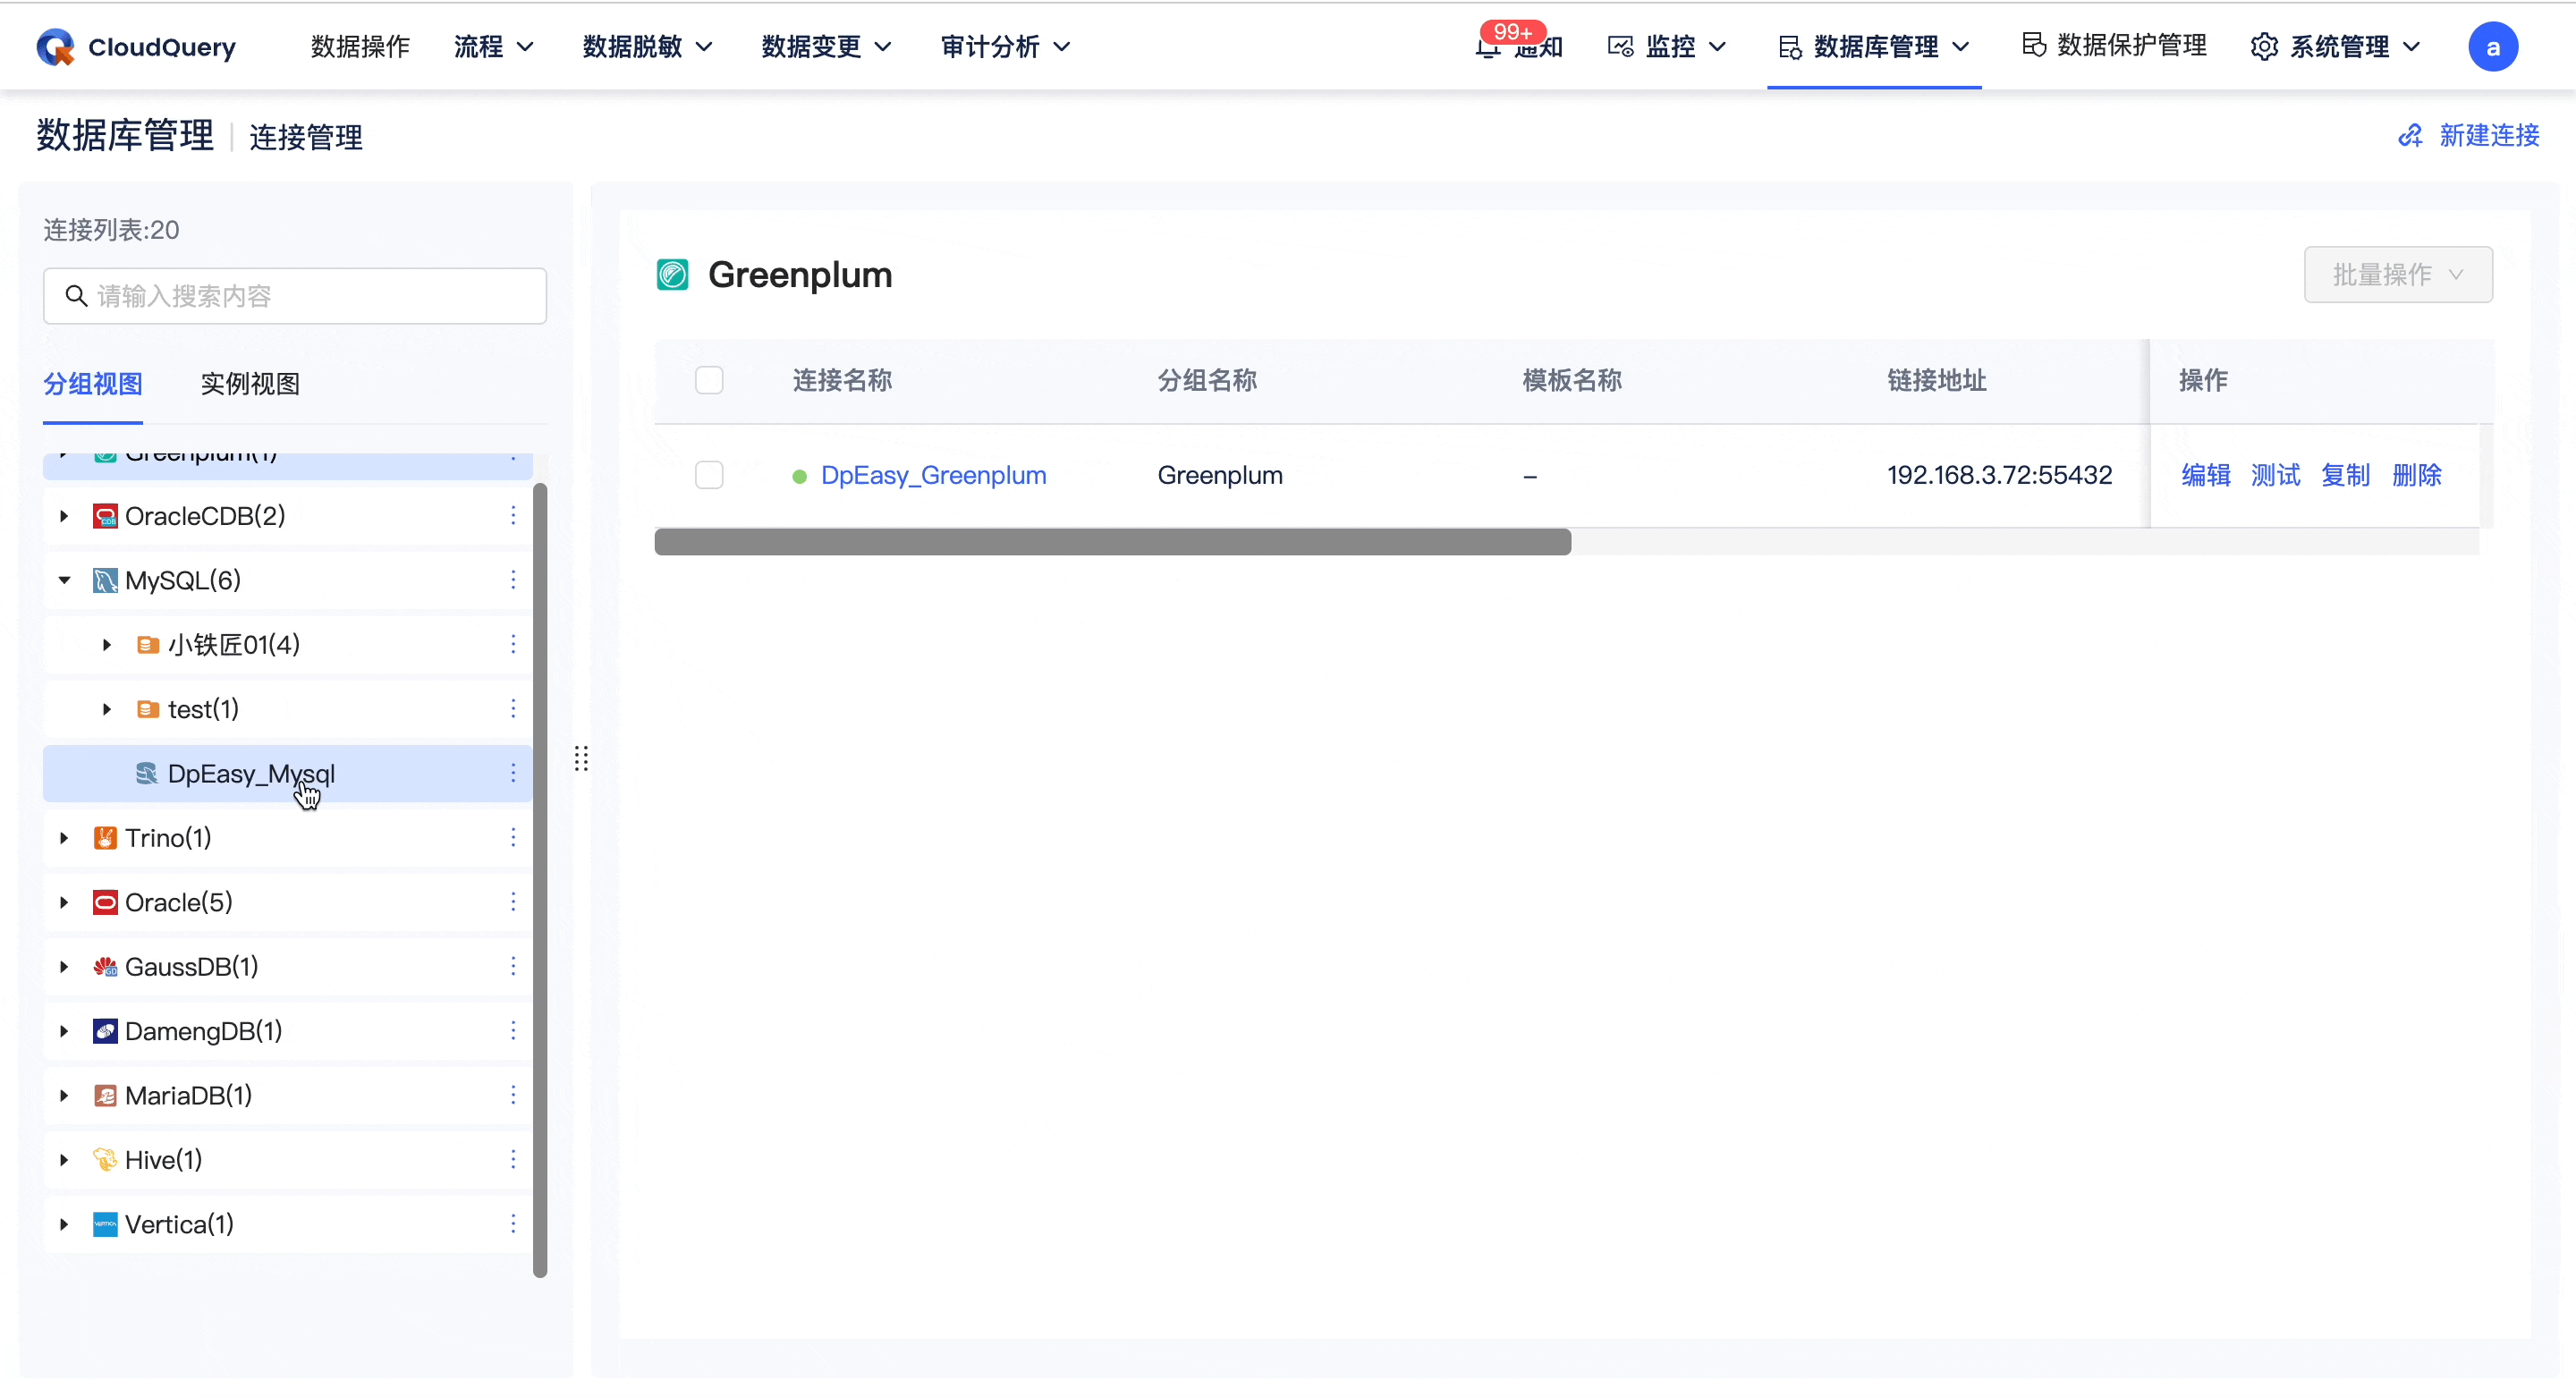
Task: Open the 批量操作 dropdown
Action: click(2398, 275)
